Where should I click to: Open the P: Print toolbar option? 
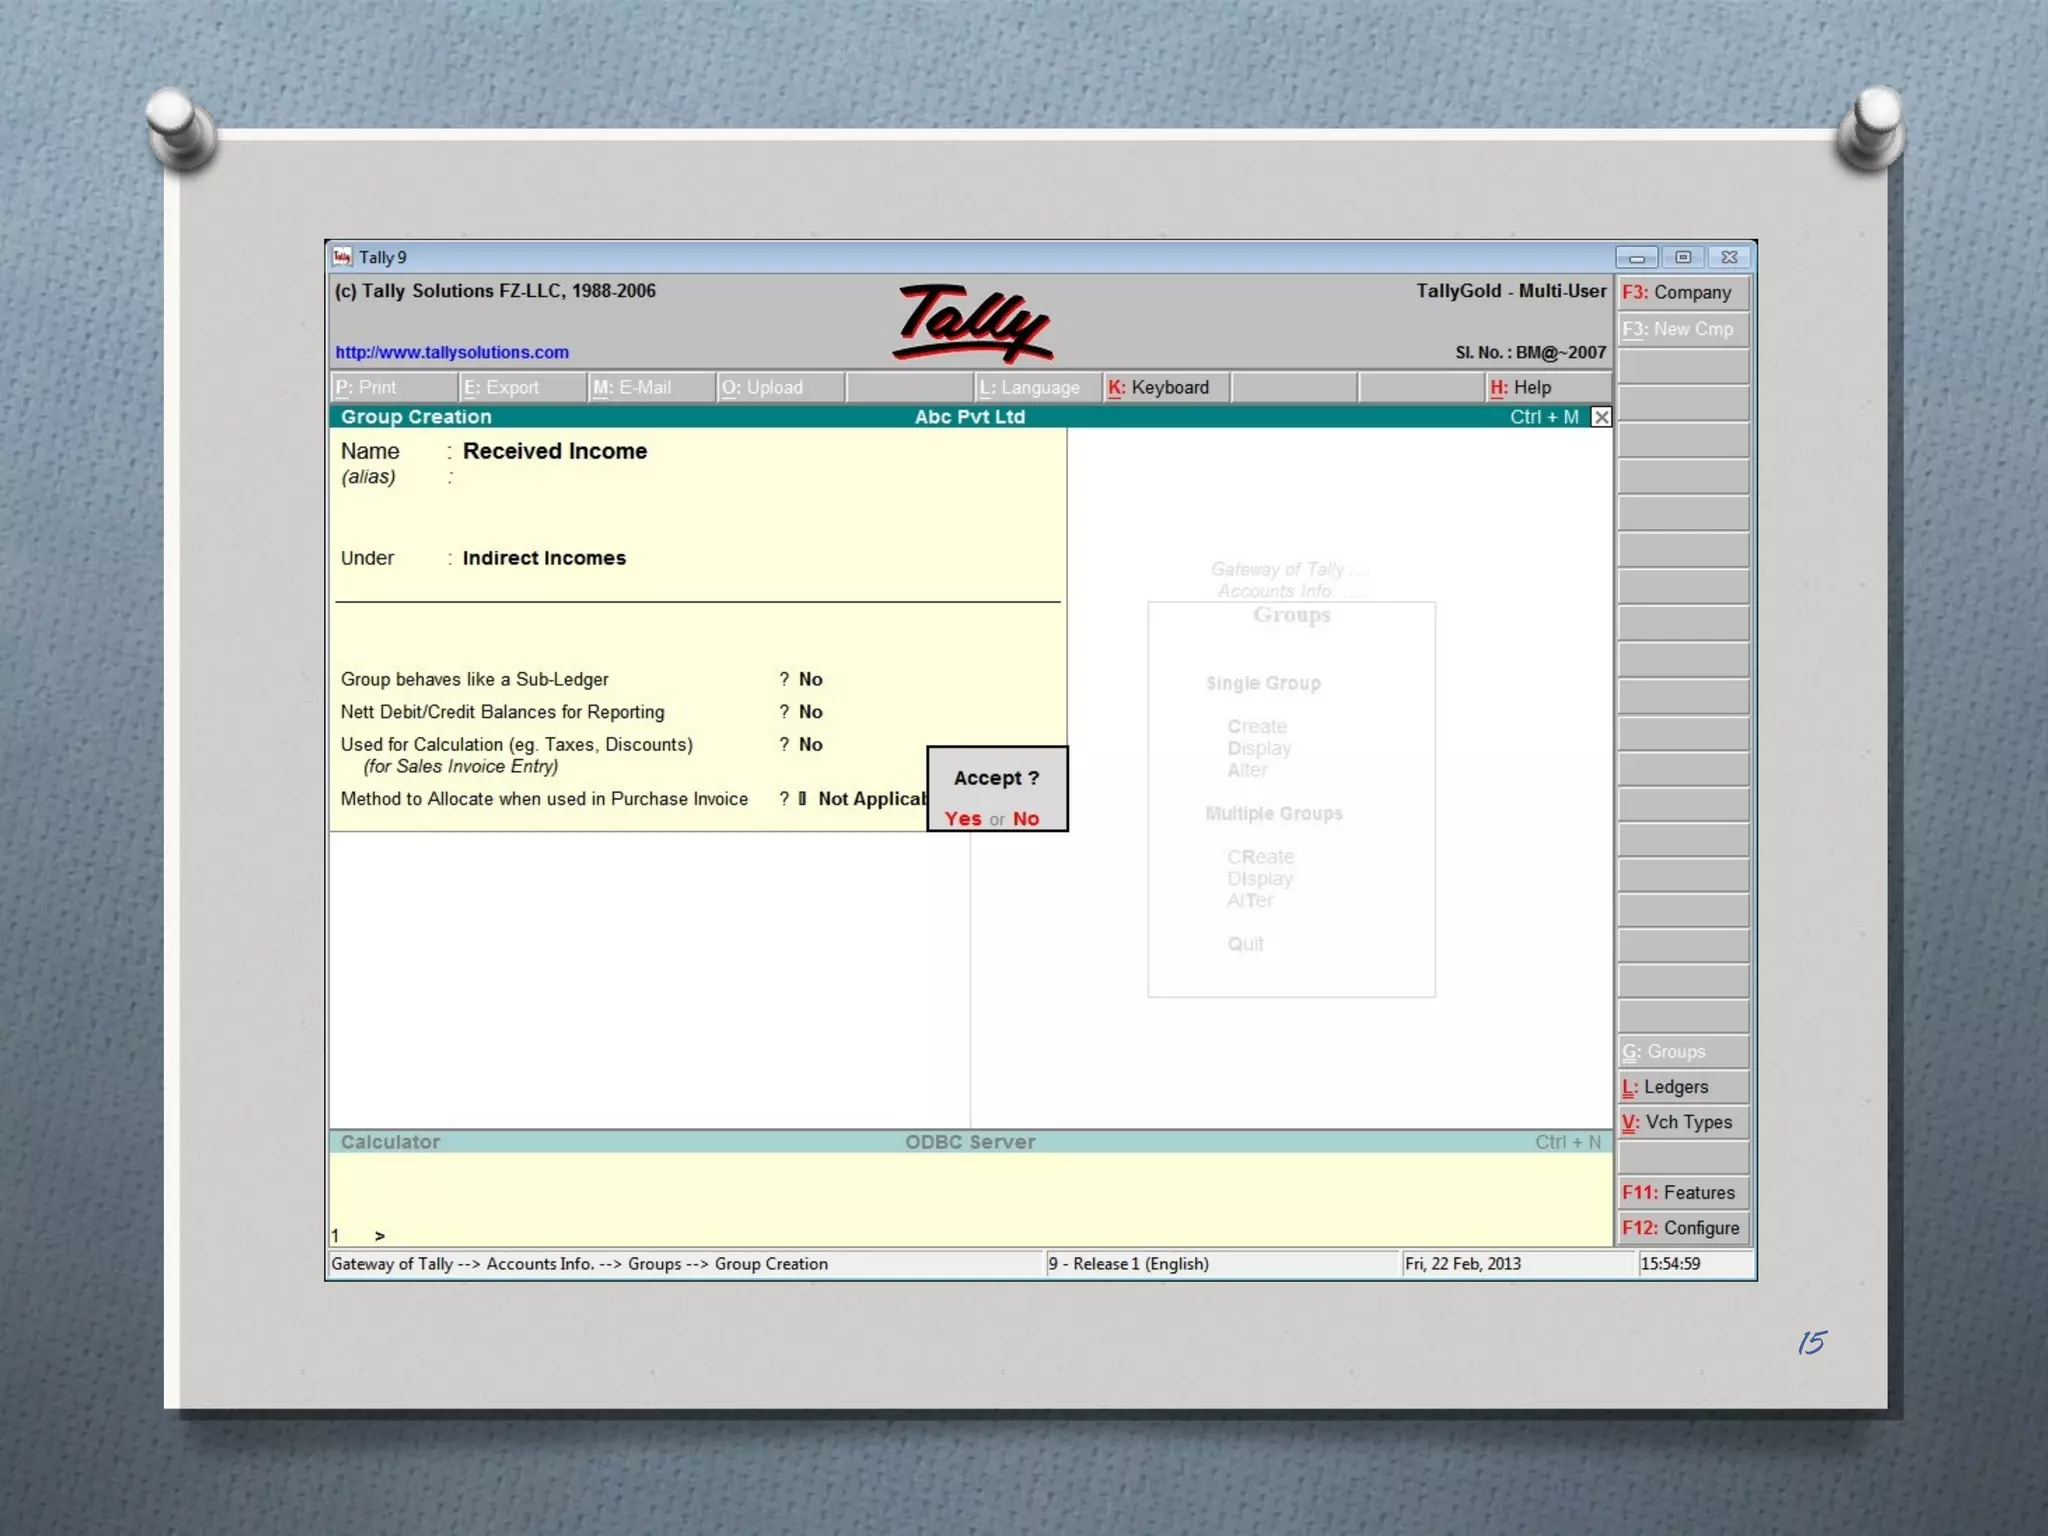(394, 387)
